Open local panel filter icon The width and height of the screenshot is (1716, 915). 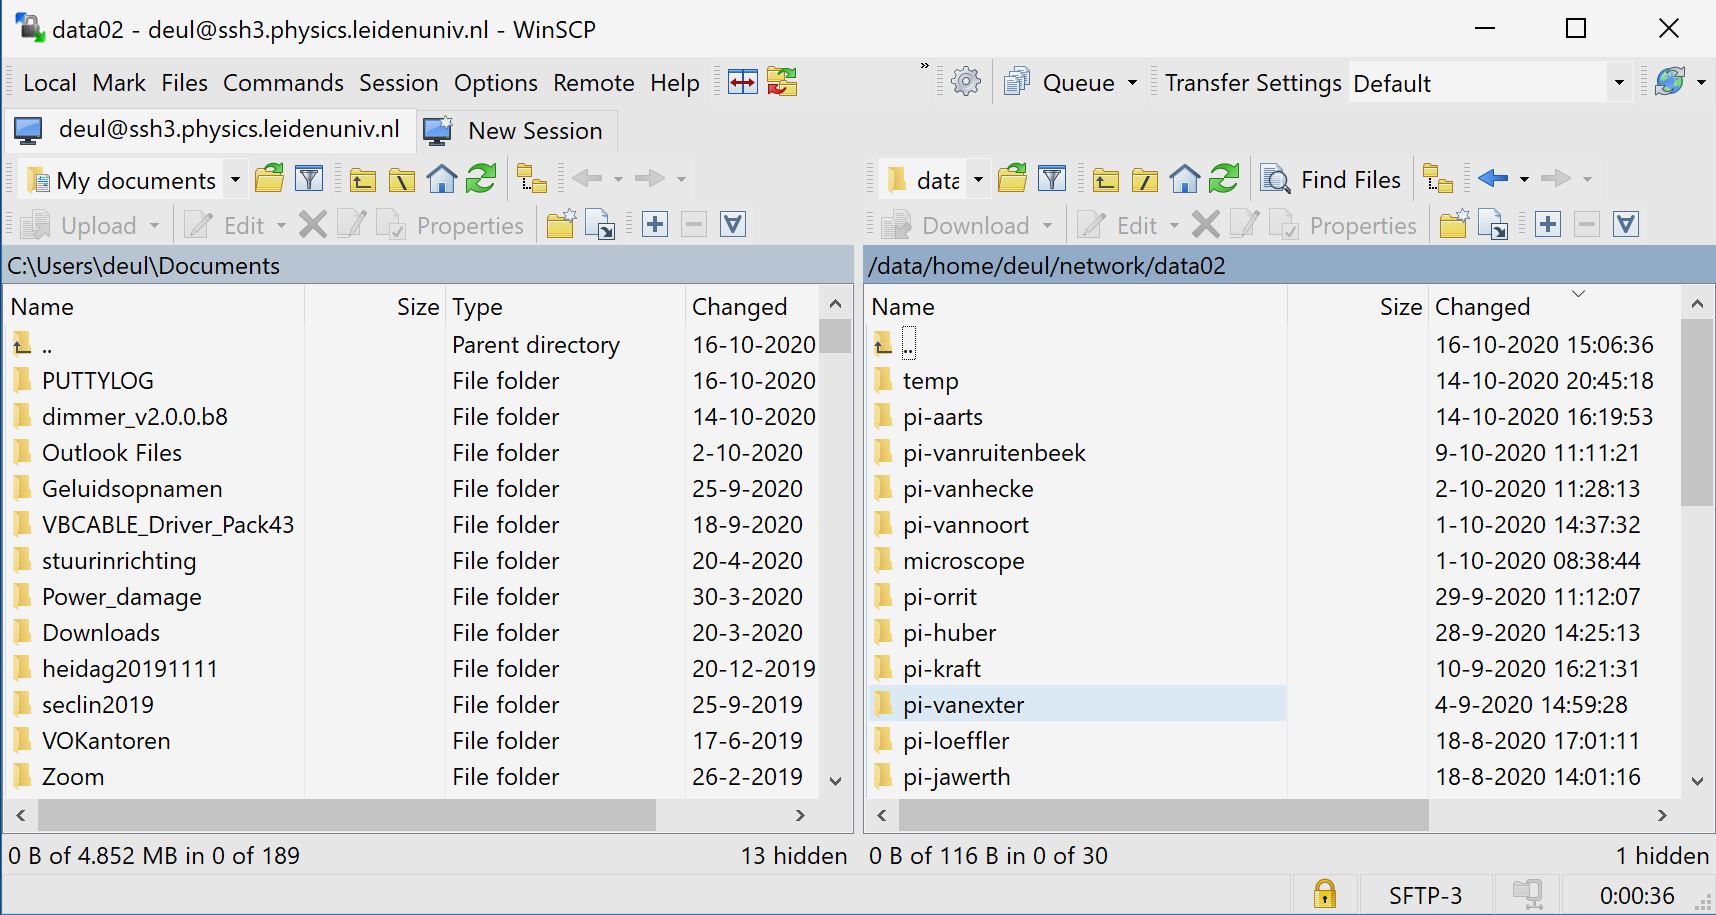tap(309, 180)
